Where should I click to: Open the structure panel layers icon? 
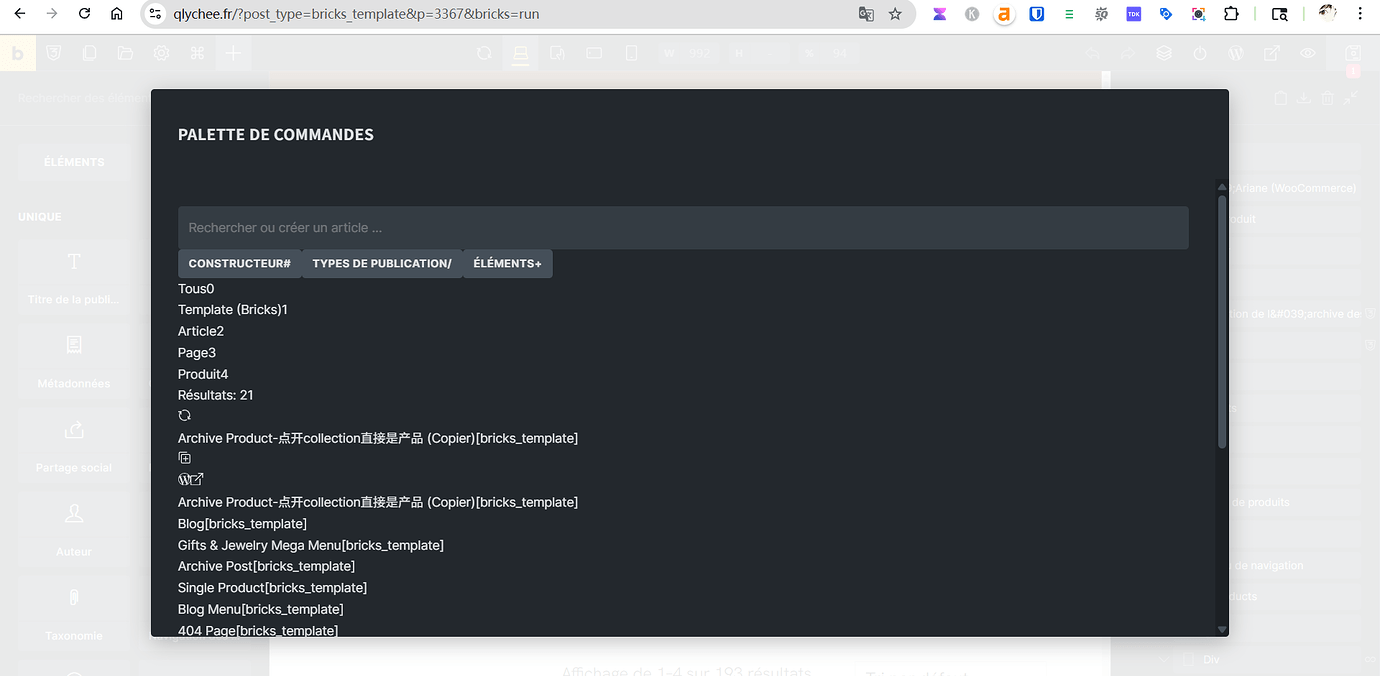[x=1164, y=53]
